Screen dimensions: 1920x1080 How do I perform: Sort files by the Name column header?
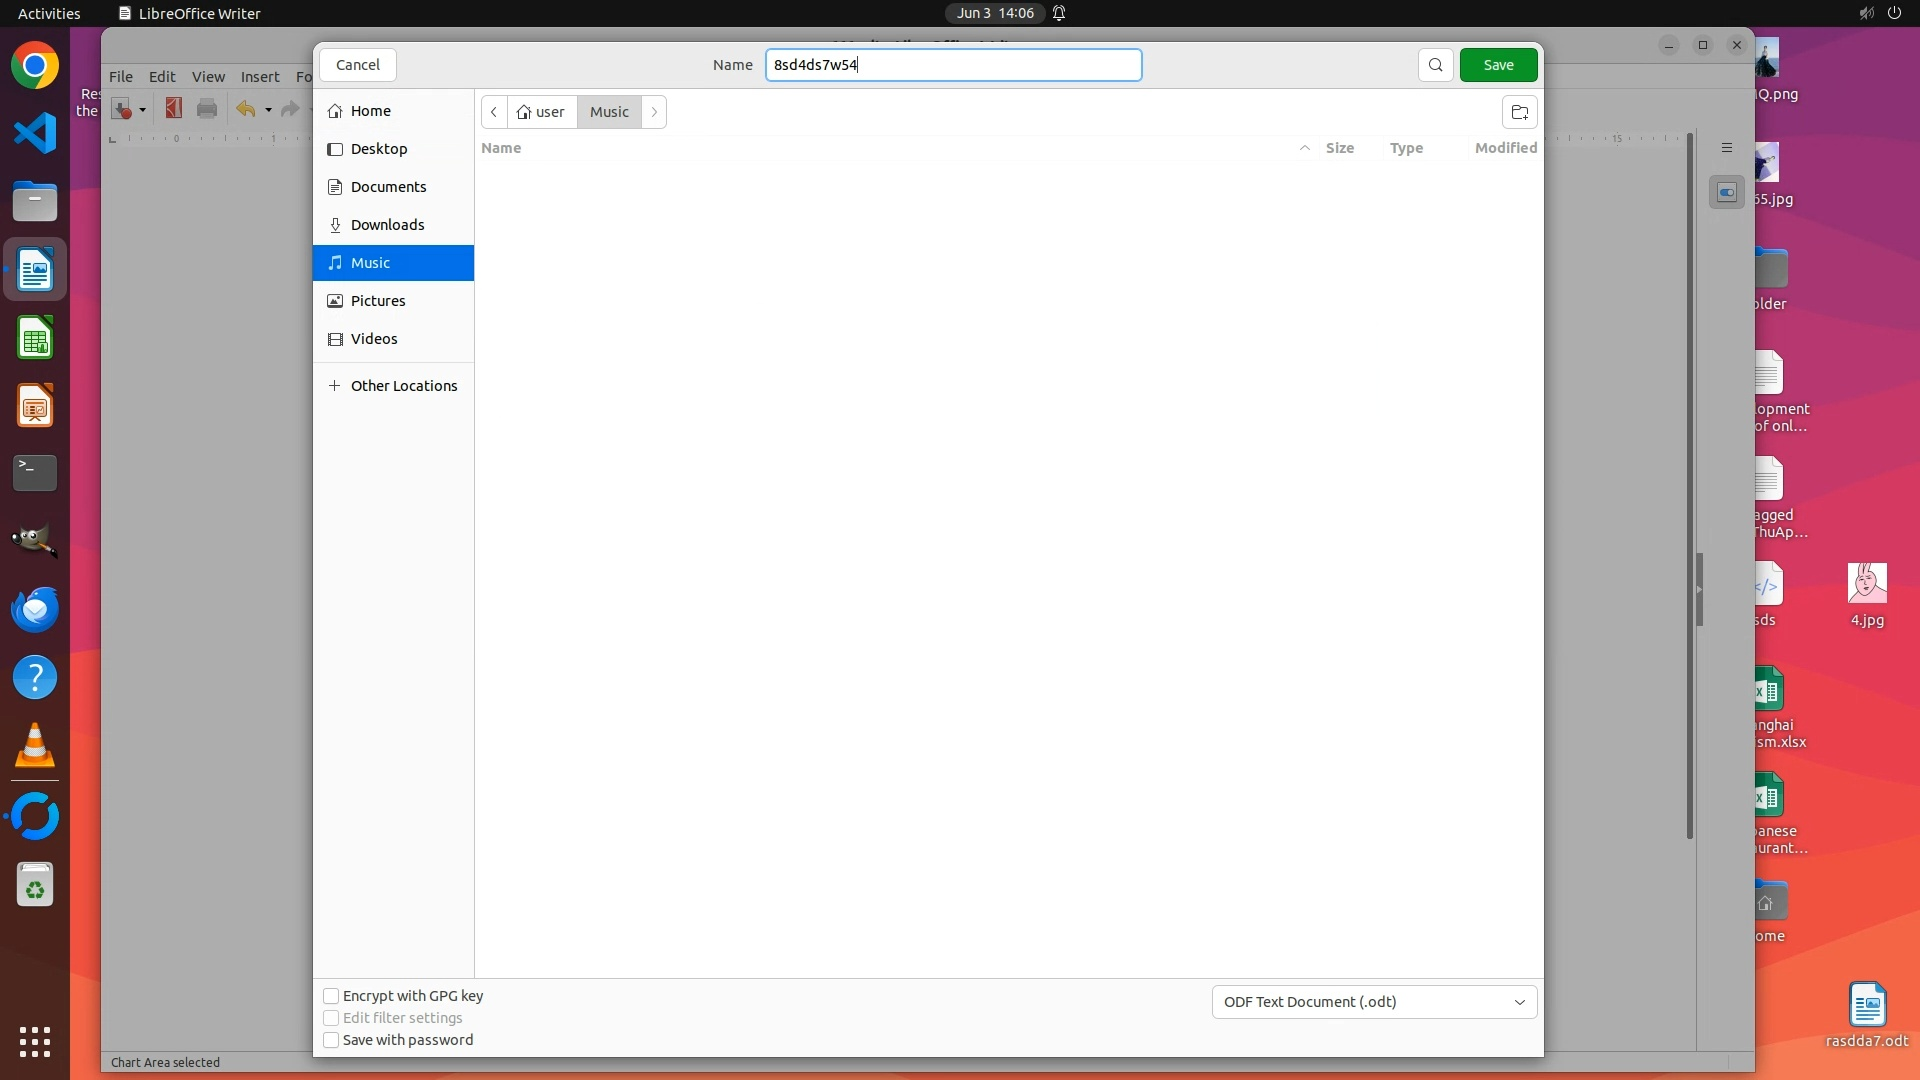point(501,148)
